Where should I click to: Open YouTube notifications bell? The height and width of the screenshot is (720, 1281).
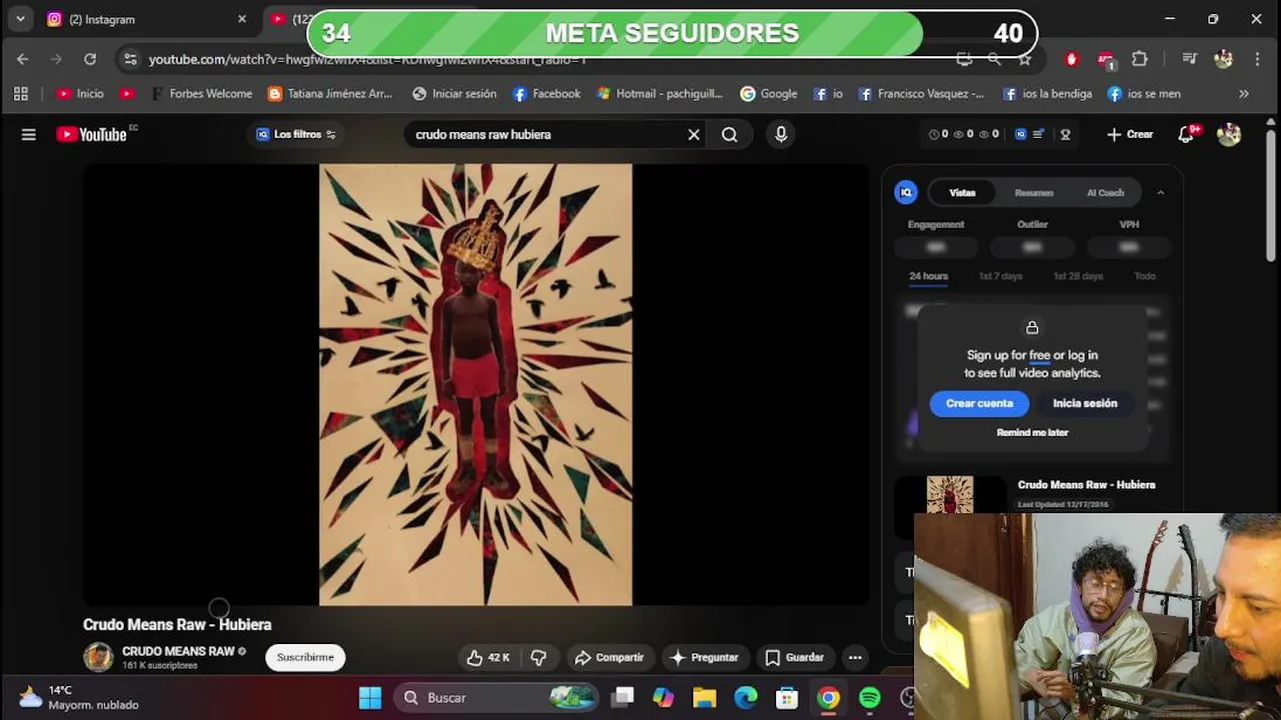pos(1187,134)
